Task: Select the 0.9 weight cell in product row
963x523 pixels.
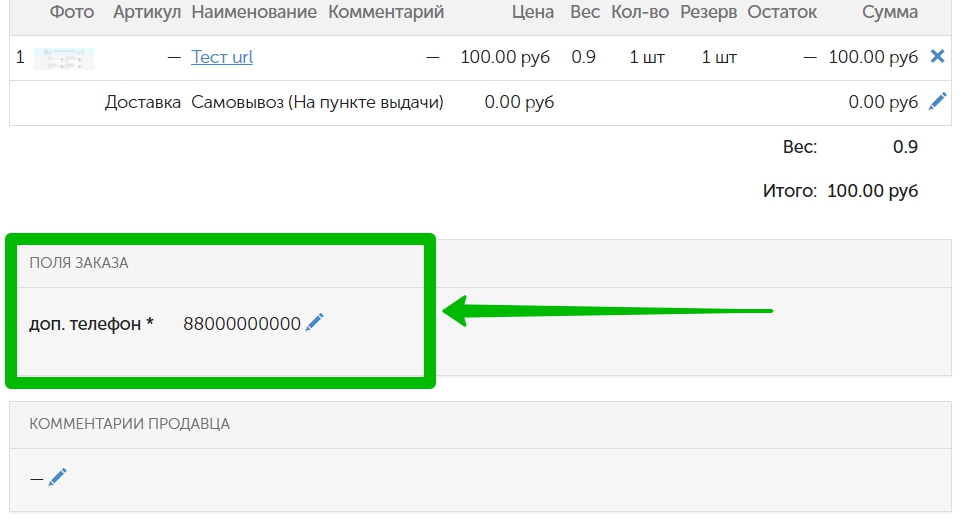Action: 583,57
